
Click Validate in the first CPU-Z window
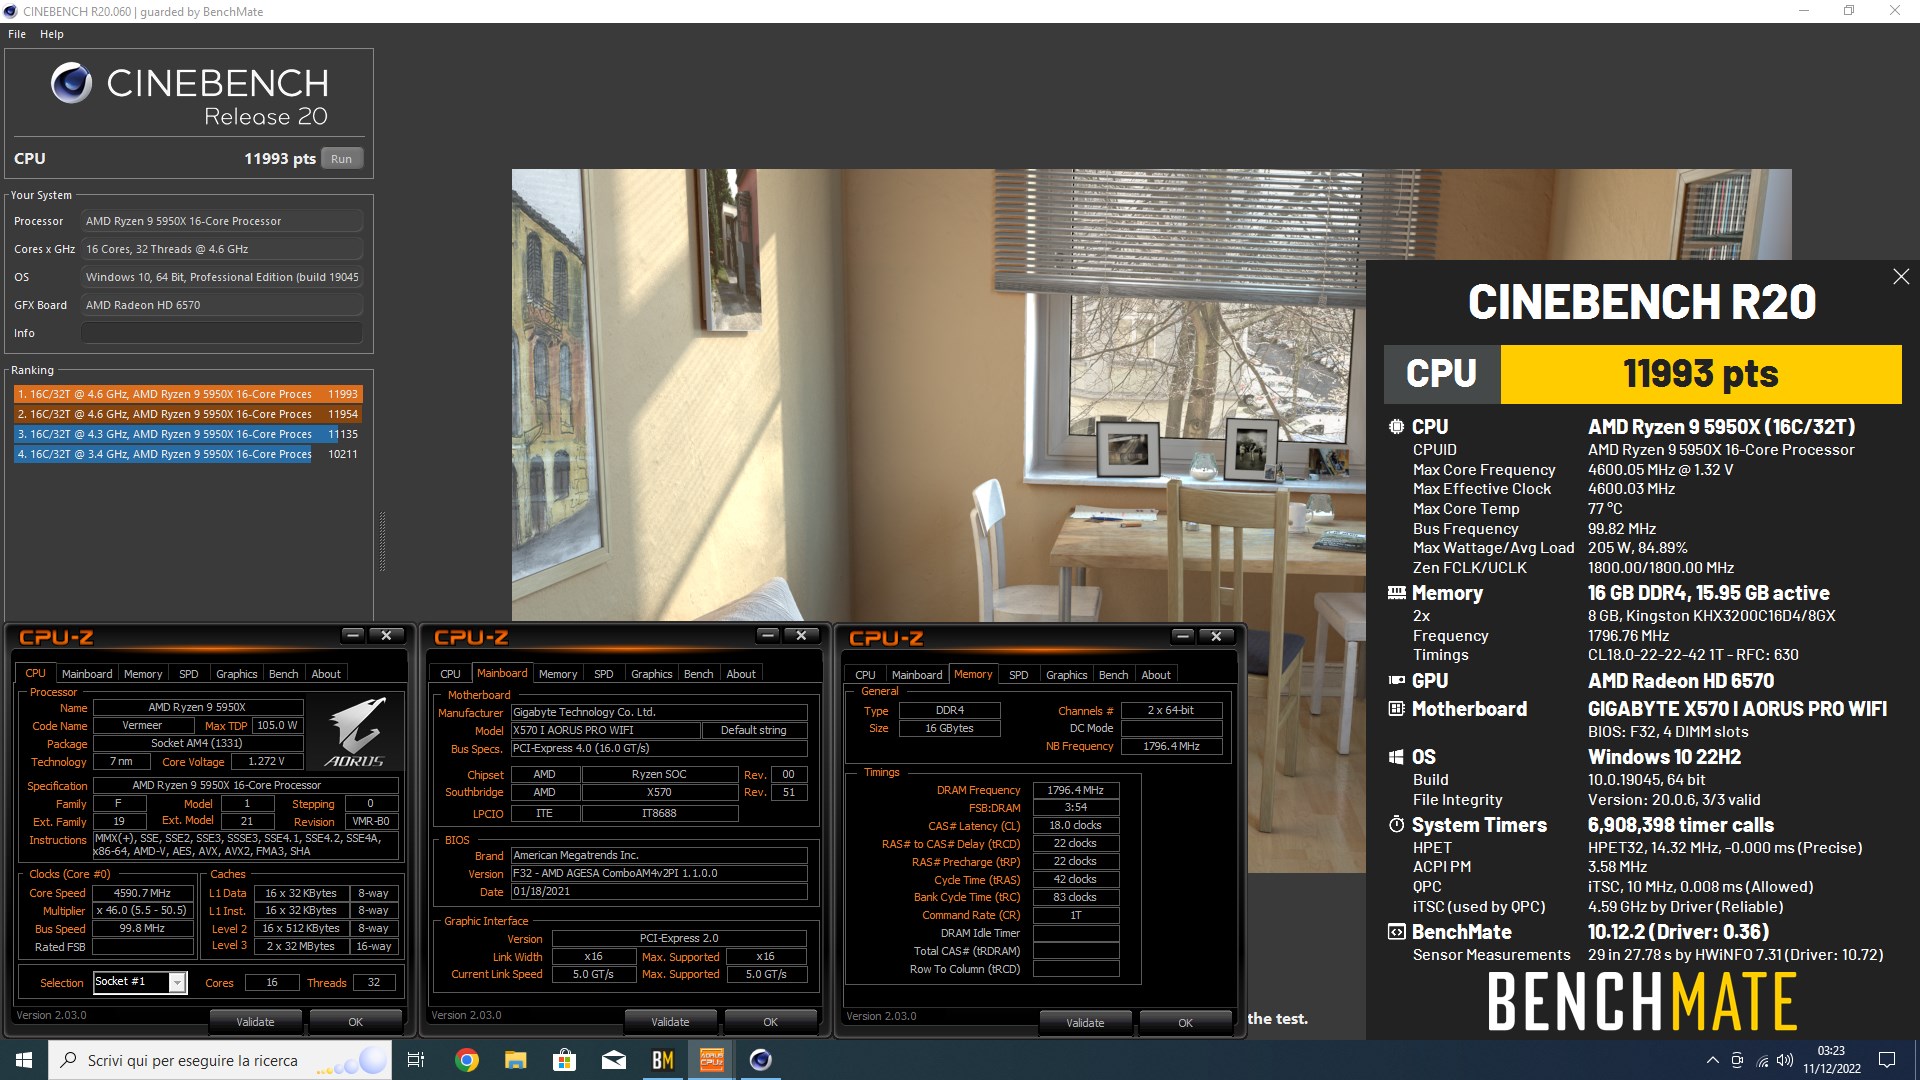tap(255, 1022)
